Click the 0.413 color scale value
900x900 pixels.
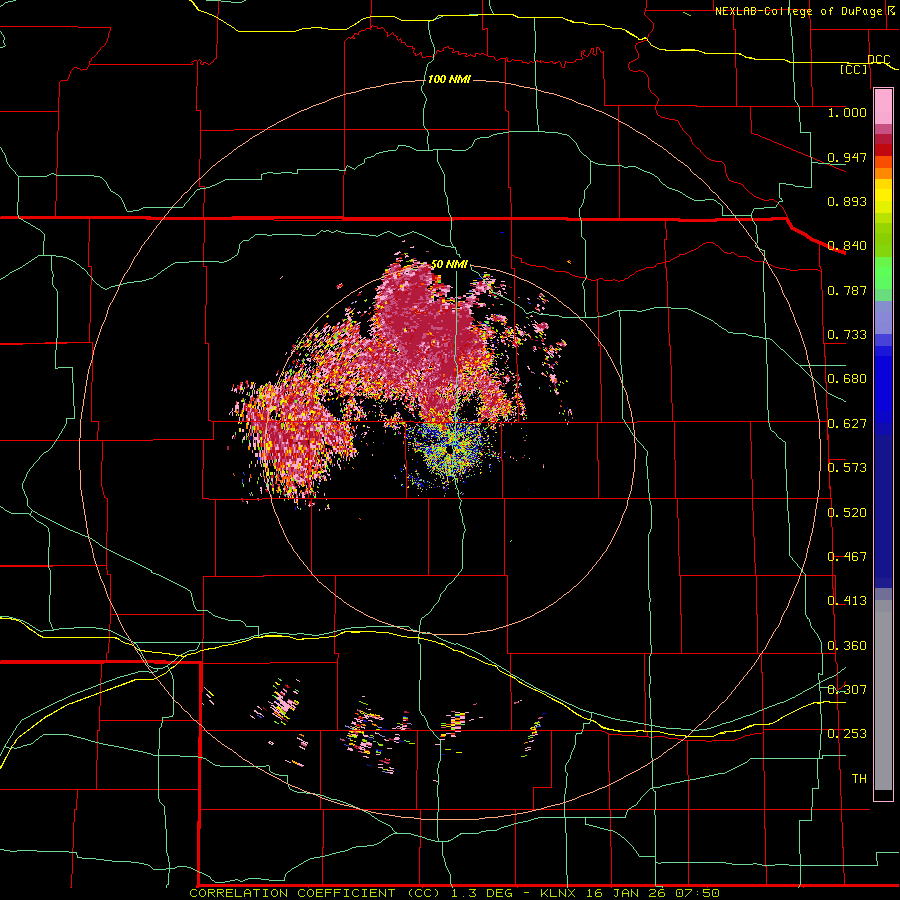847,601
